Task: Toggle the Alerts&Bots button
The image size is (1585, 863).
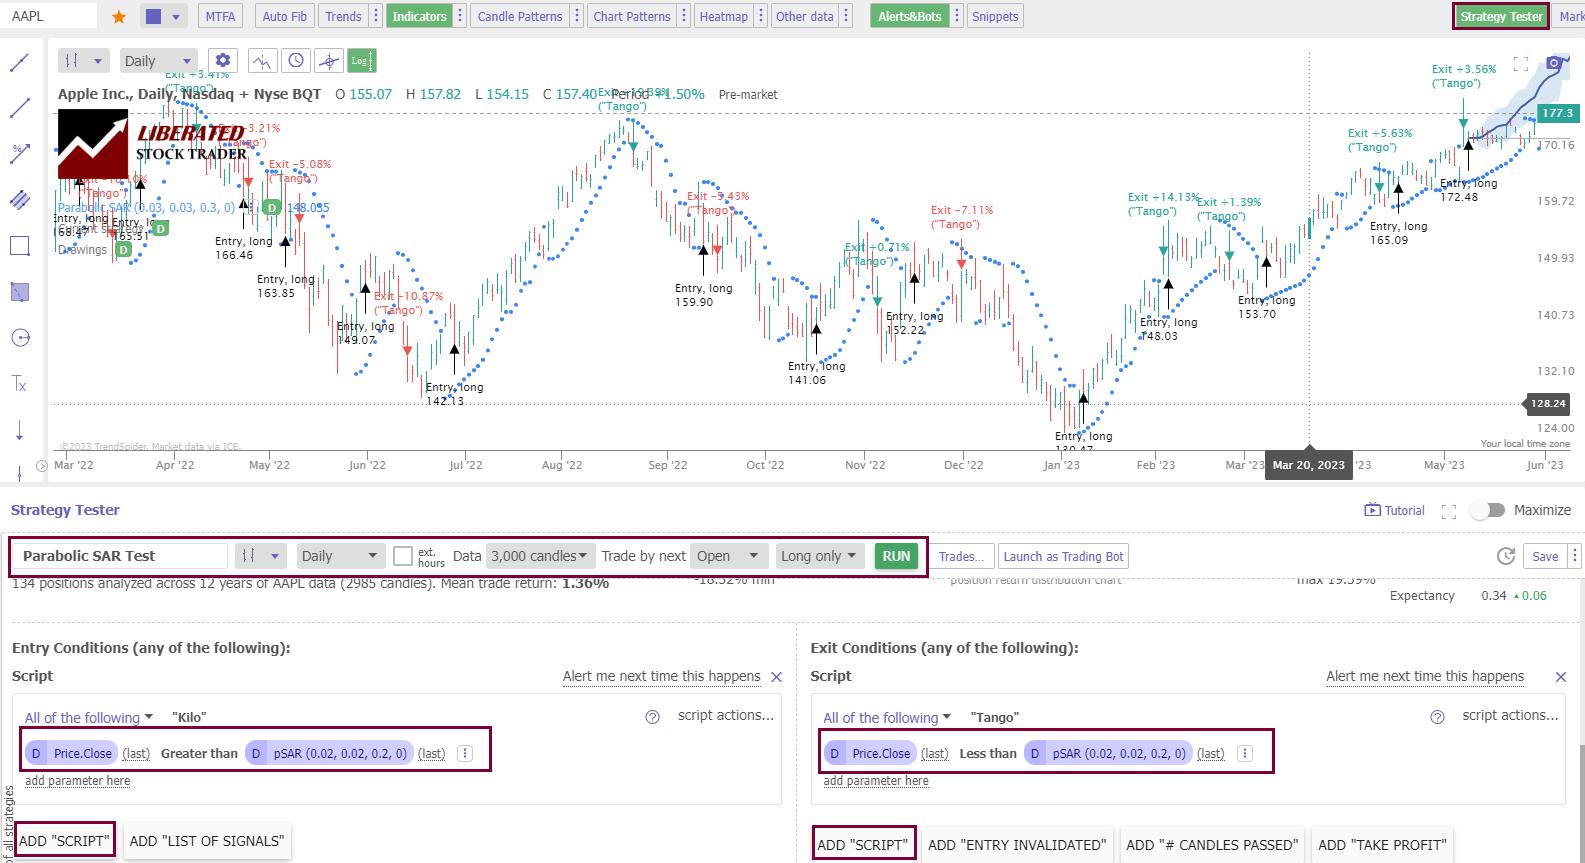Action: 909,16
